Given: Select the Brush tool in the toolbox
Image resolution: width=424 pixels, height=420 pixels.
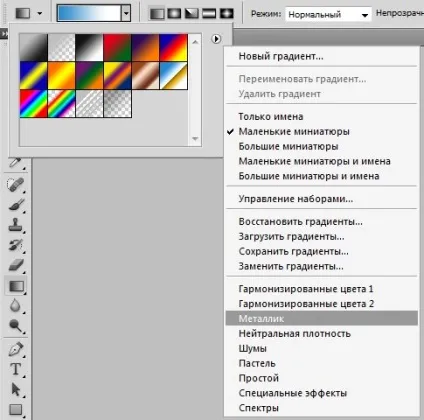Looking at the screenshot, I should [16, 204].
